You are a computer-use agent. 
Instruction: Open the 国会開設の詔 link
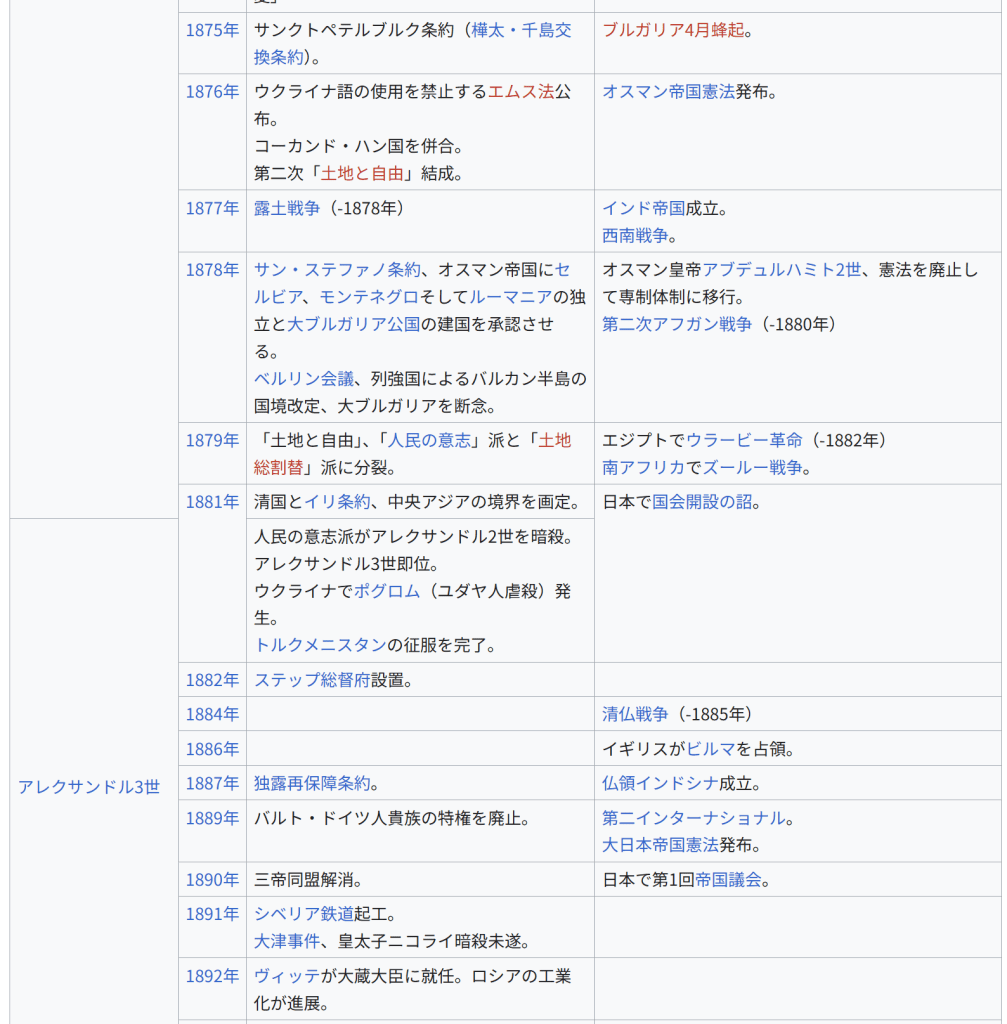tap(702, 502)
